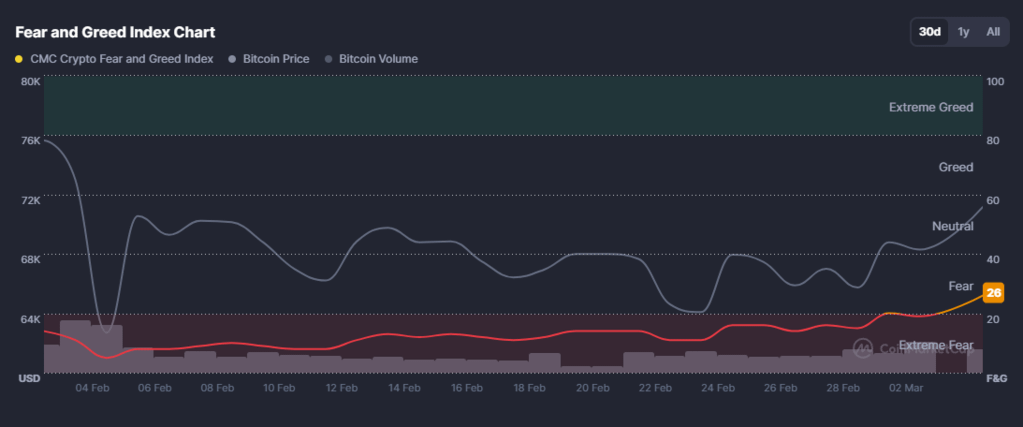
Task: Click the 28 Feb date label
Action: (x=843, y=388)
